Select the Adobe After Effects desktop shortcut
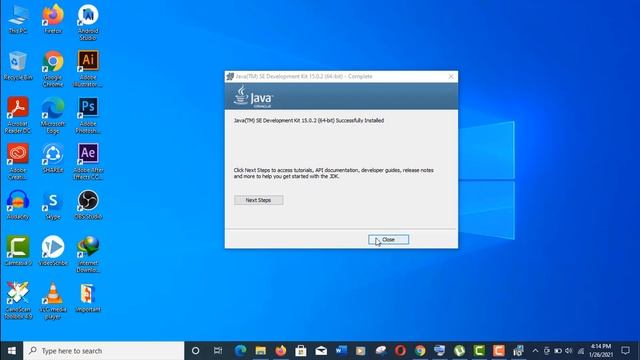640x360 pixels. click(x=88, y=162)
